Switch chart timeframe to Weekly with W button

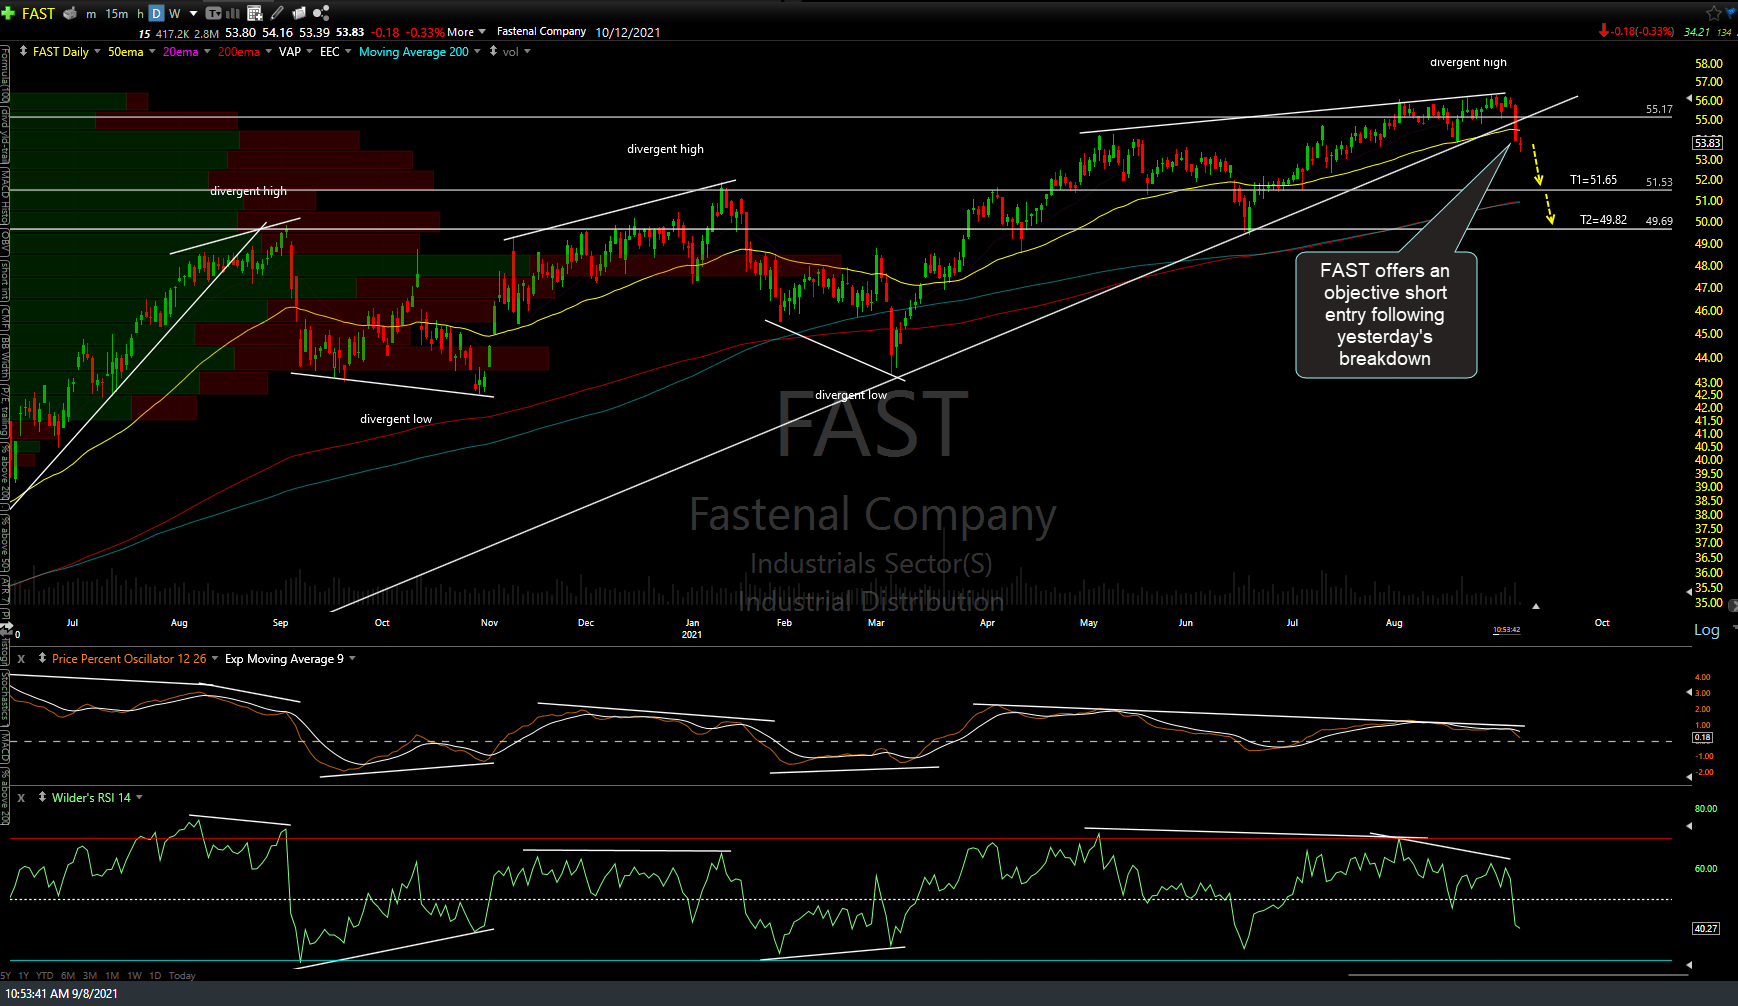175,13
